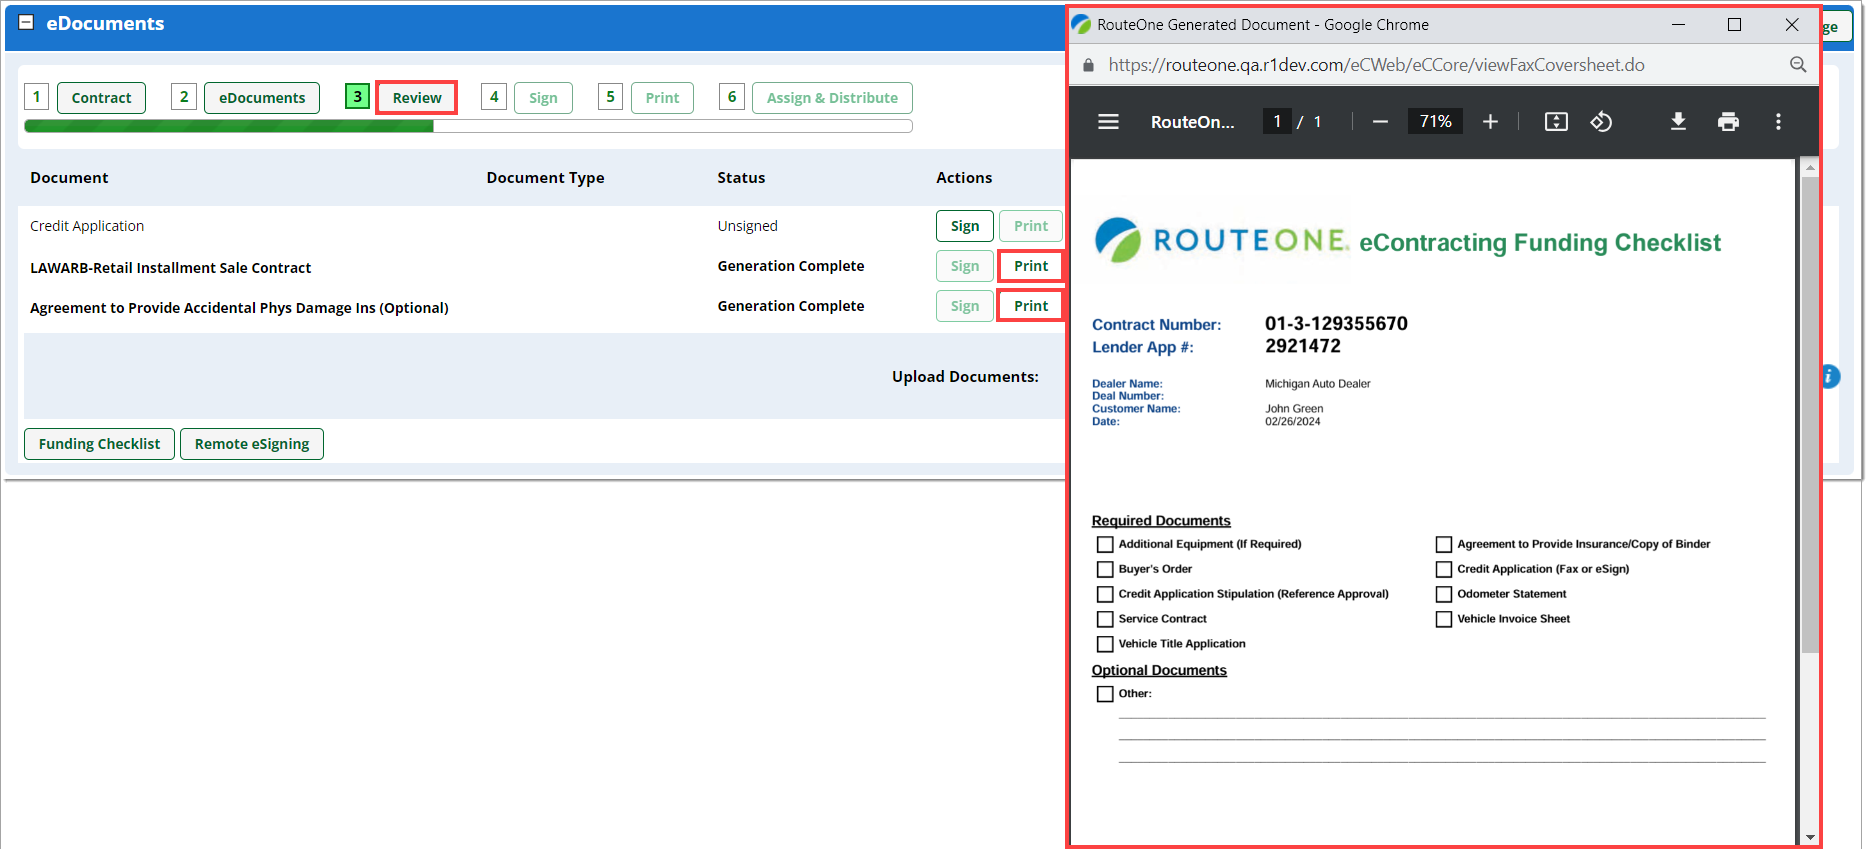Fit the PDF to page
This screenshot has width=1869, height=849.
[x=1556, y=122]
